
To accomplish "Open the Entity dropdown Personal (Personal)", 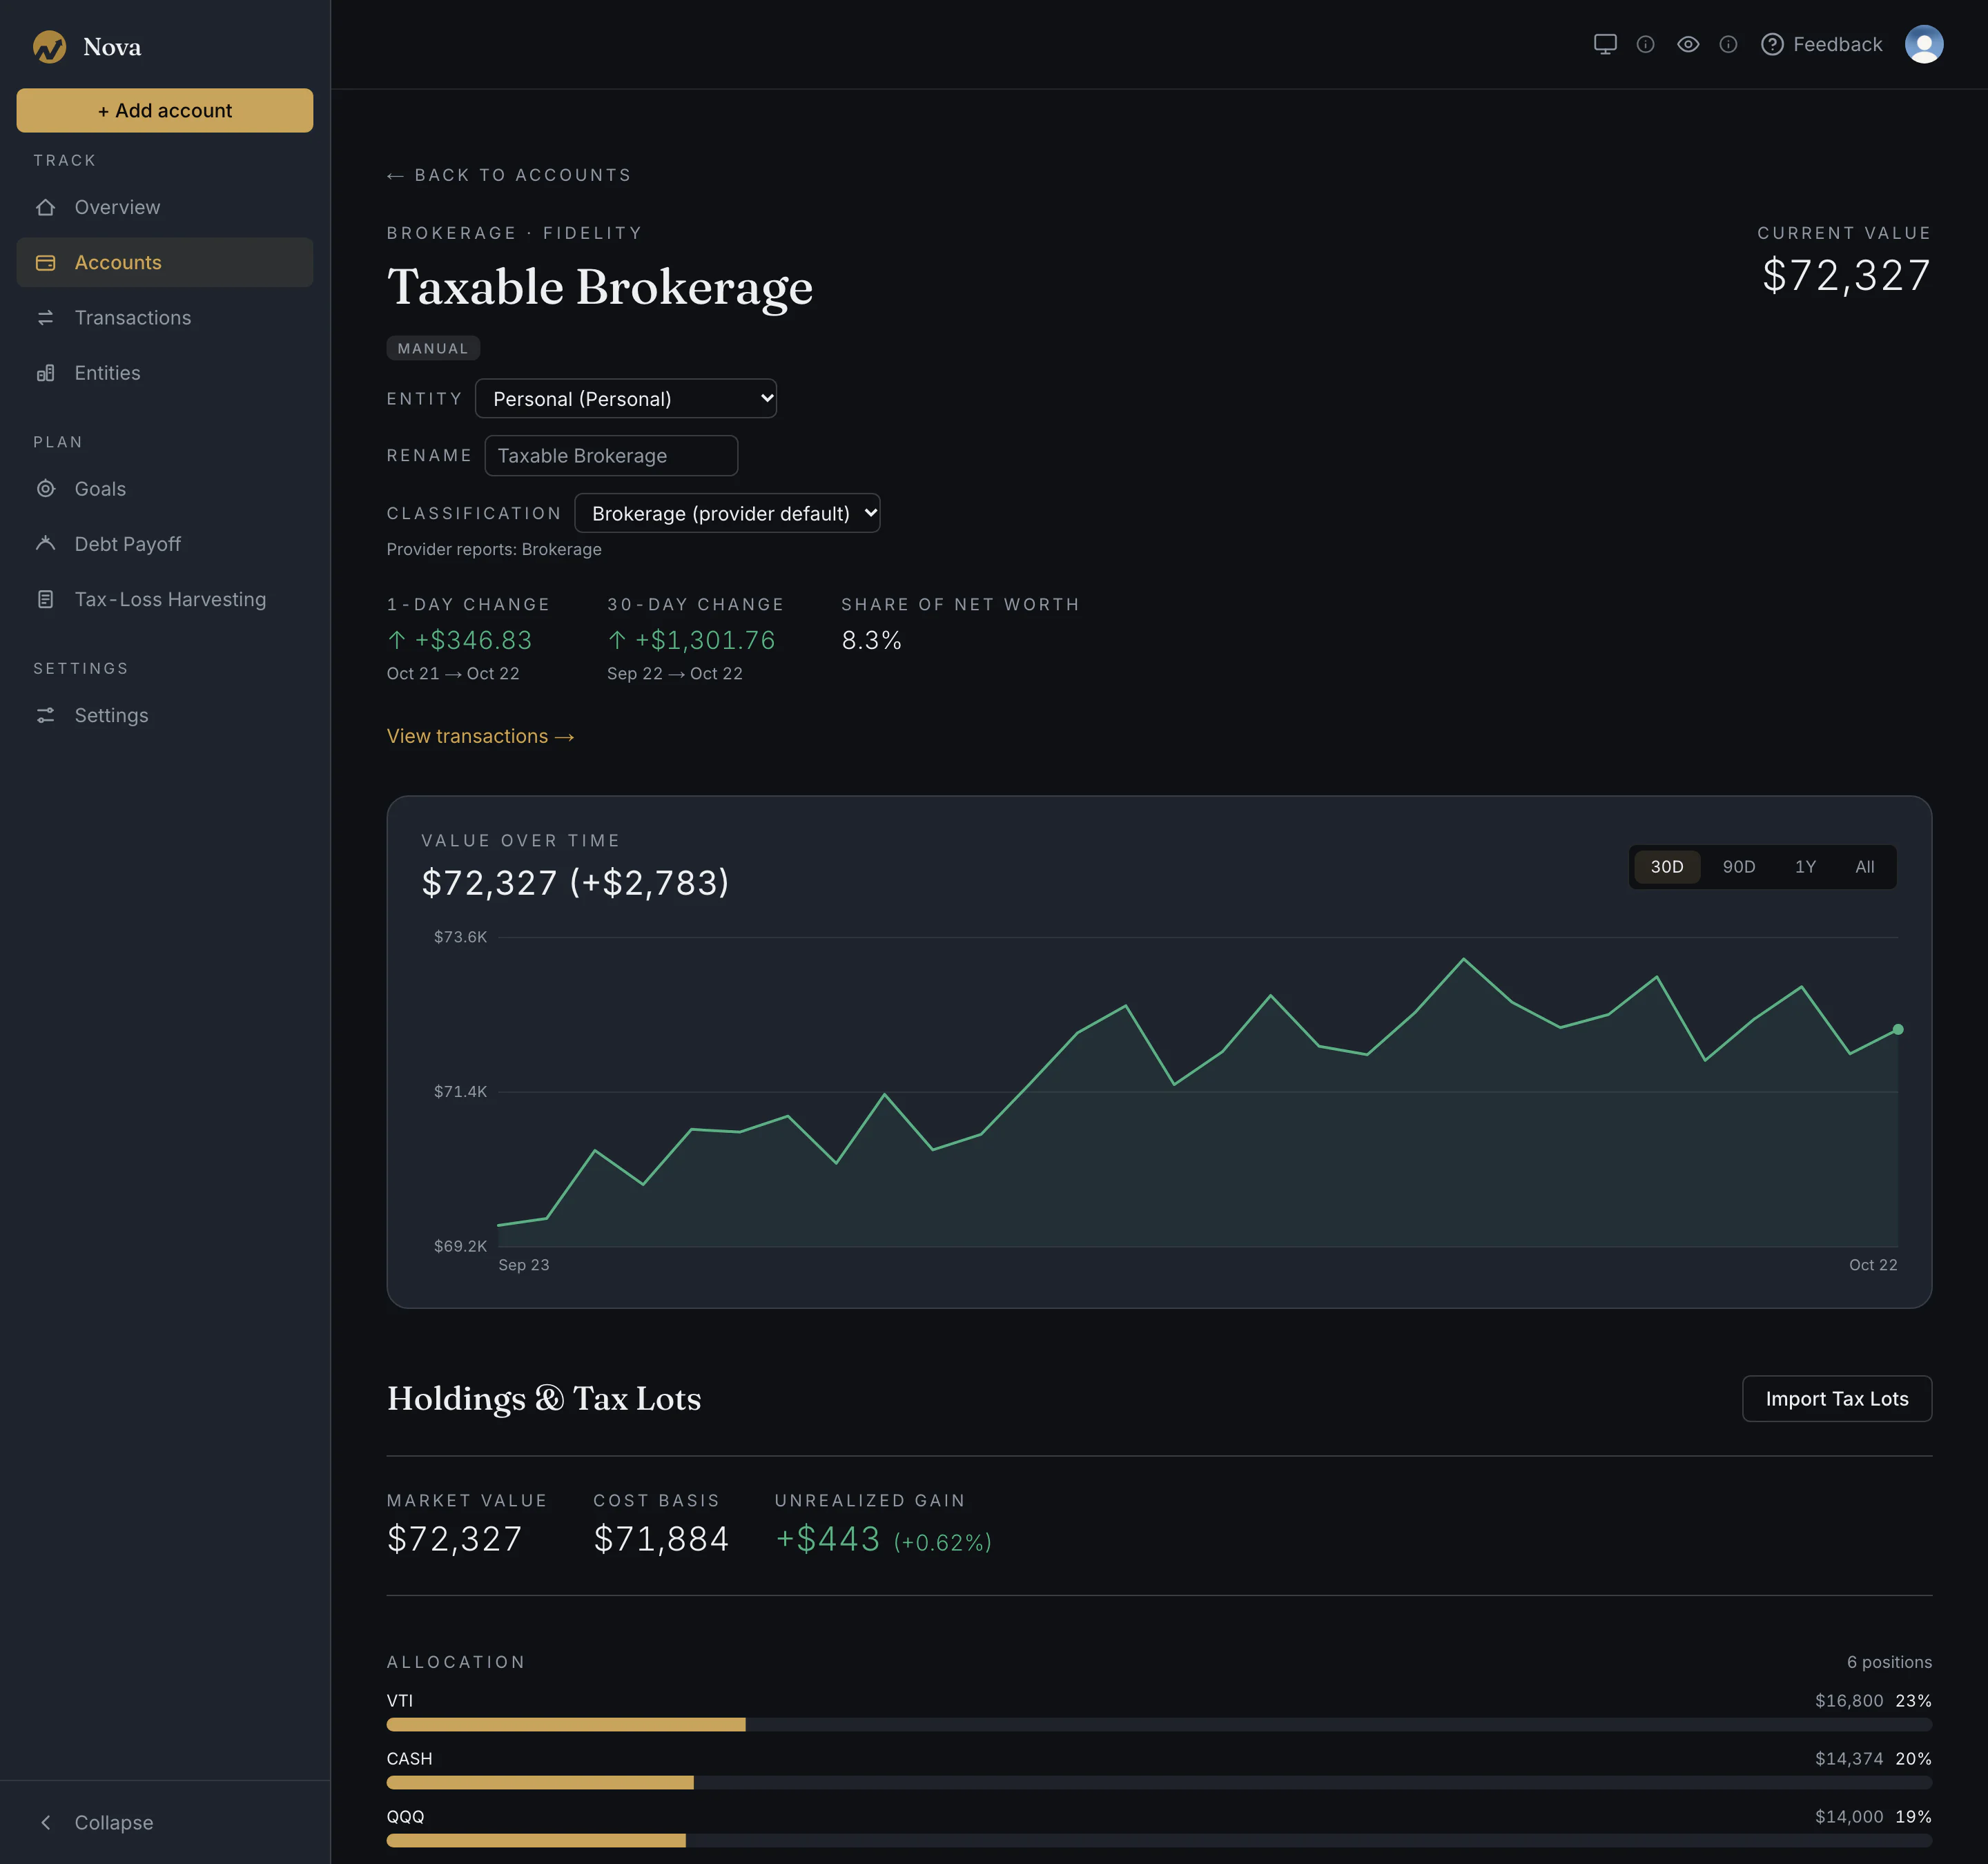I will point(626,398).
